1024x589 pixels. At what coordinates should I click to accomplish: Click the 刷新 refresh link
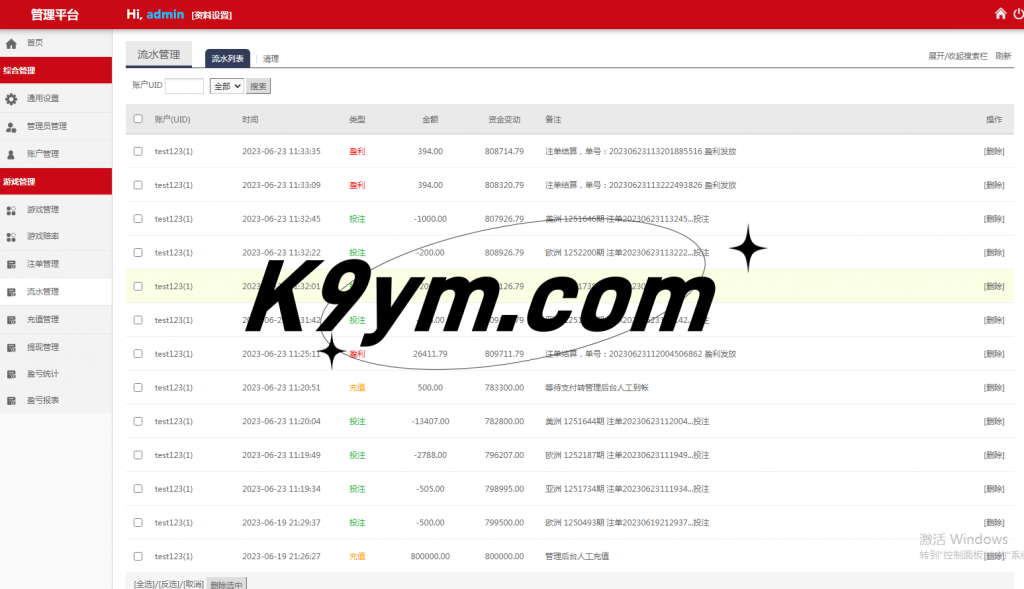click(x=1003, y=56)
